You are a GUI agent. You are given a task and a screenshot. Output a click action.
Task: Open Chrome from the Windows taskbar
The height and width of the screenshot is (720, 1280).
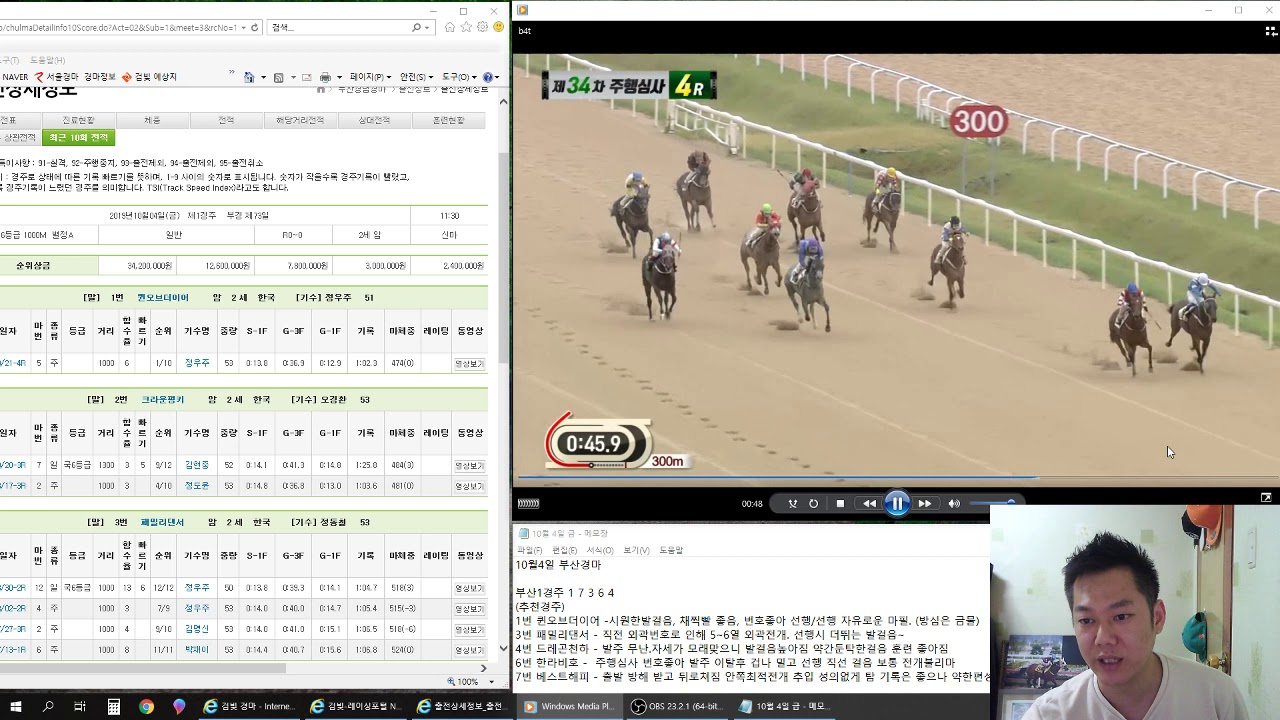[146, 707]
